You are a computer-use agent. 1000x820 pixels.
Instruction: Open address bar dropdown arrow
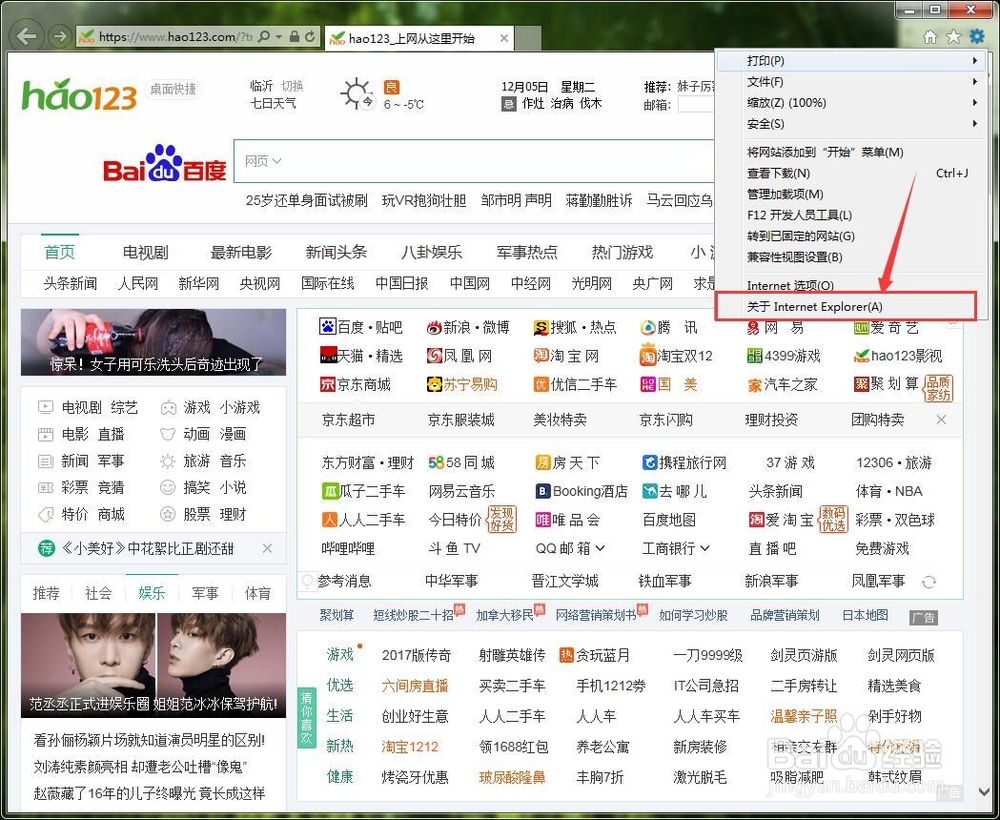point(279,37)
